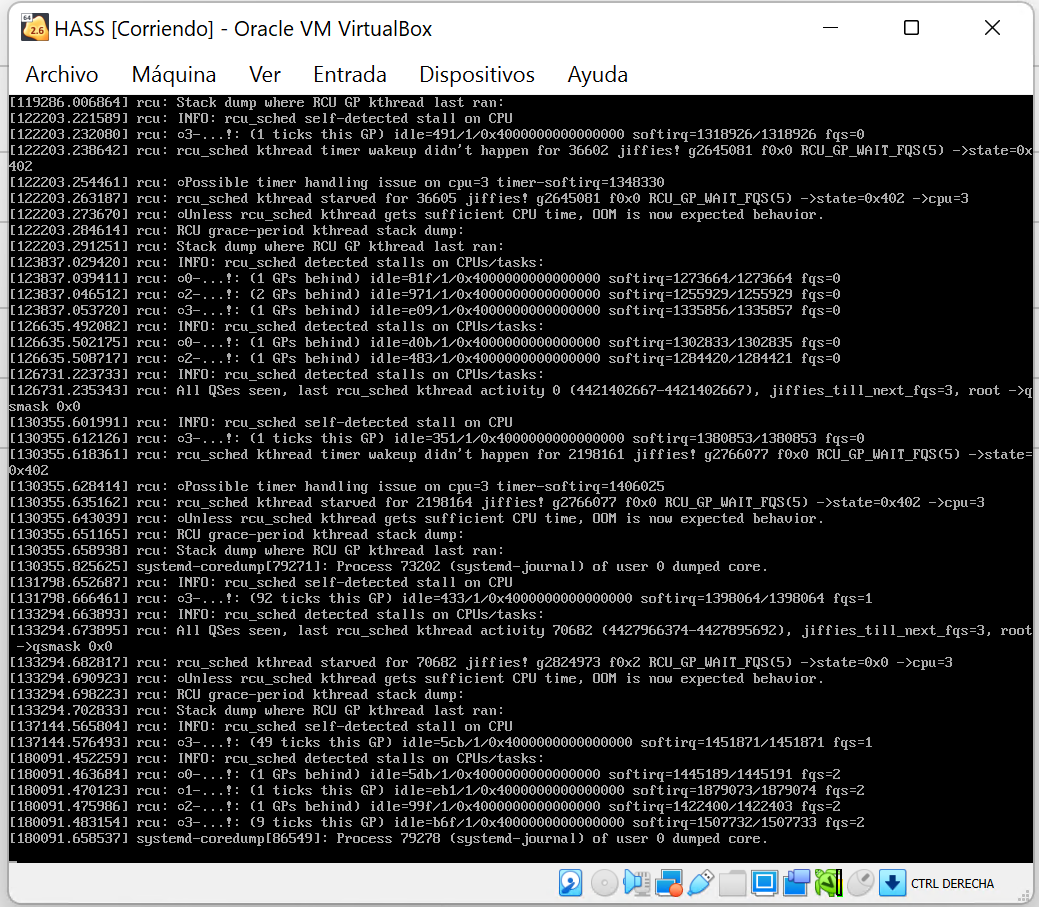Click the network adapter status icon
The width and height of the screenshot is (1039, 907).
[x=668, y=883]
